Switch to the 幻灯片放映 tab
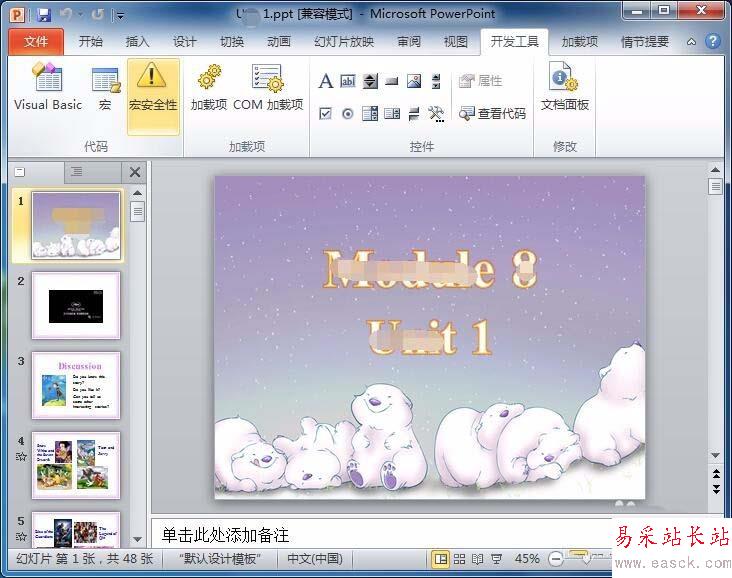 coord(344,42)
